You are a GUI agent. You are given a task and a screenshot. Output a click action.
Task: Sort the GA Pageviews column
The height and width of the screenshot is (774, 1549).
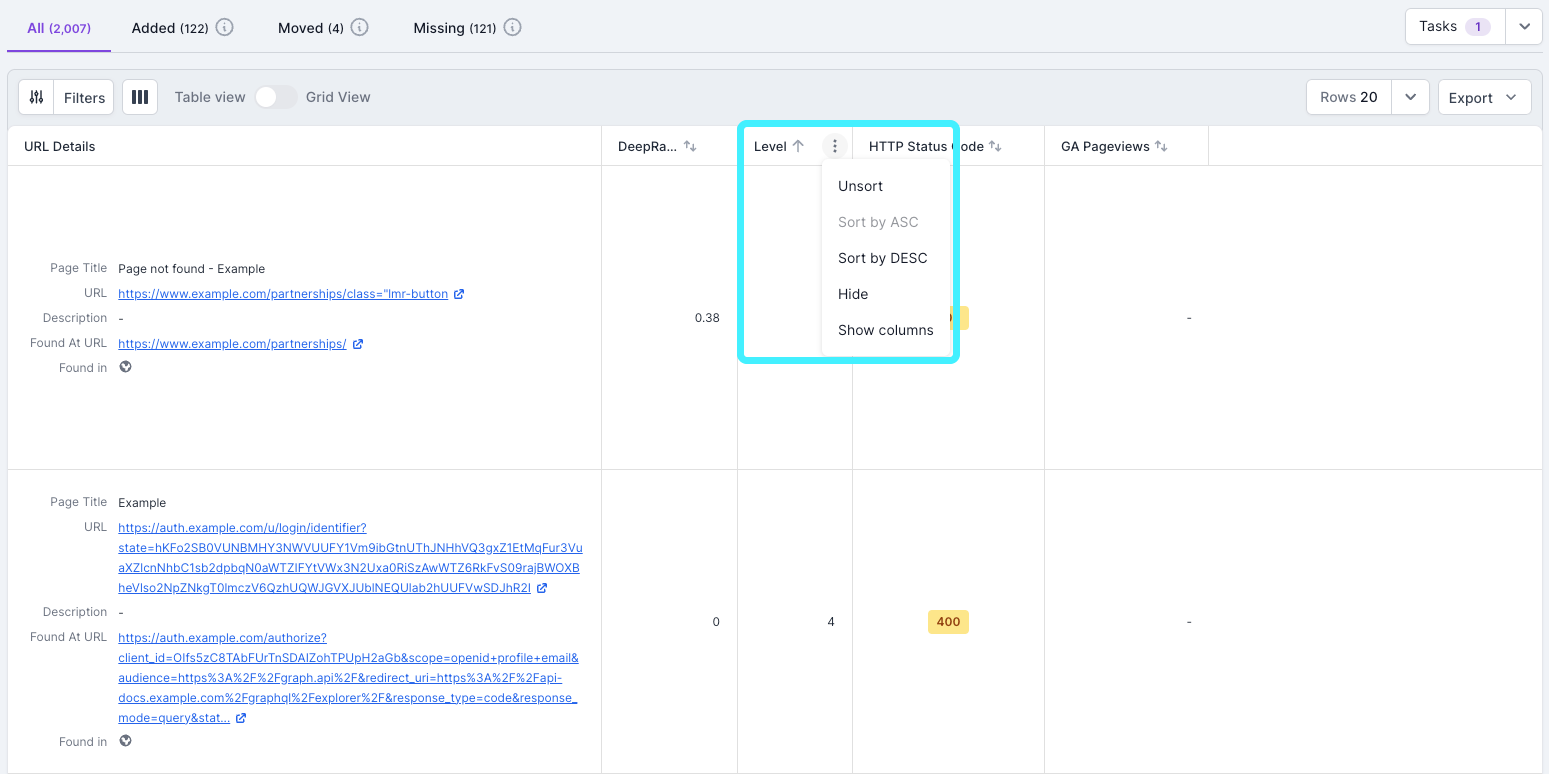point(1161,145)
